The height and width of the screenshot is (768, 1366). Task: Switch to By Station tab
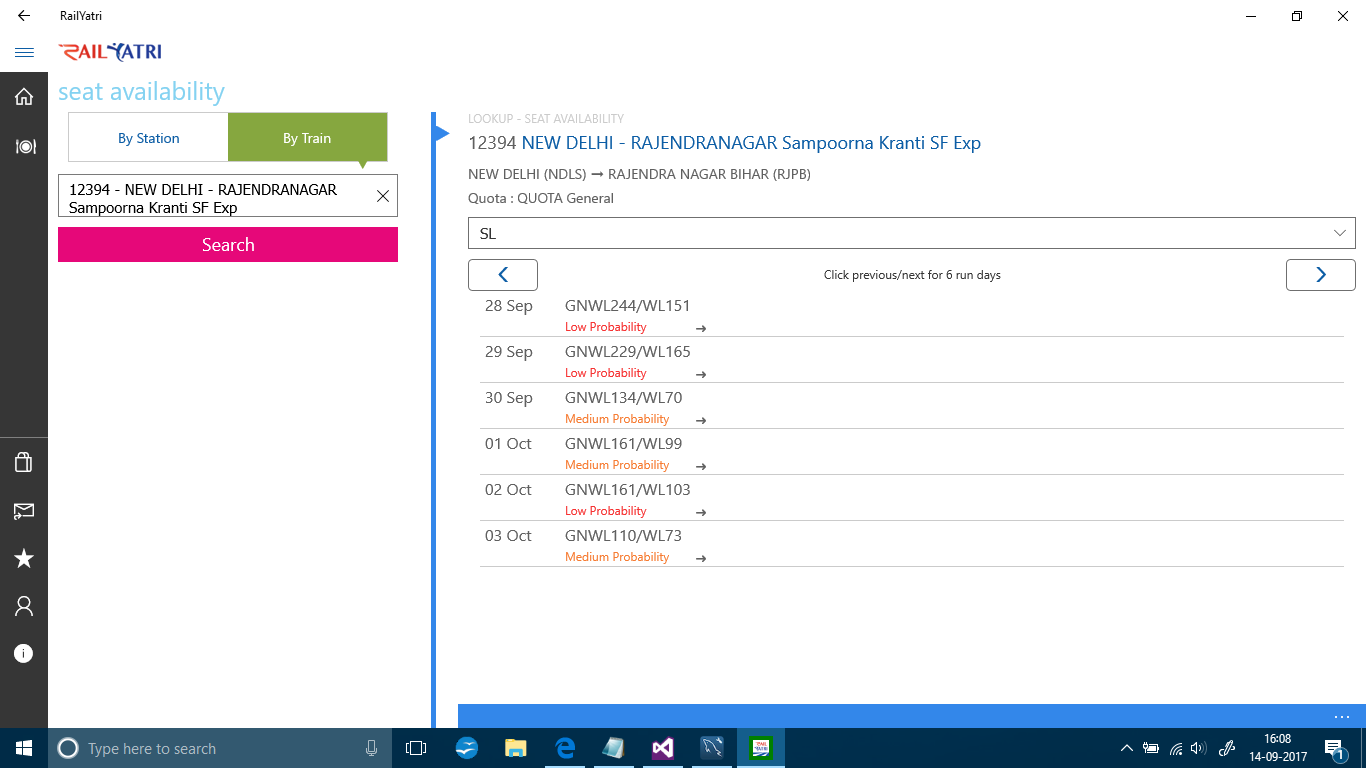click(148, 138)
